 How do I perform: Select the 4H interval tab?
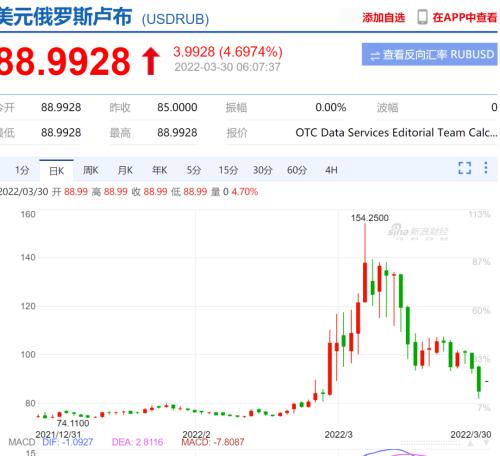331,170
